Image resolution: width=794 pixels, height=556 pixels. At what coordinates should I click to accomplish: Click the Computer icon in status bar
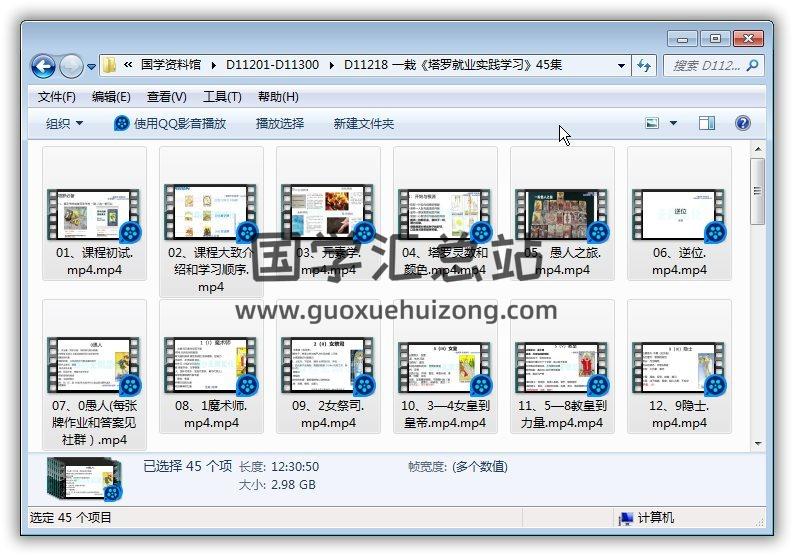[626, 518]
